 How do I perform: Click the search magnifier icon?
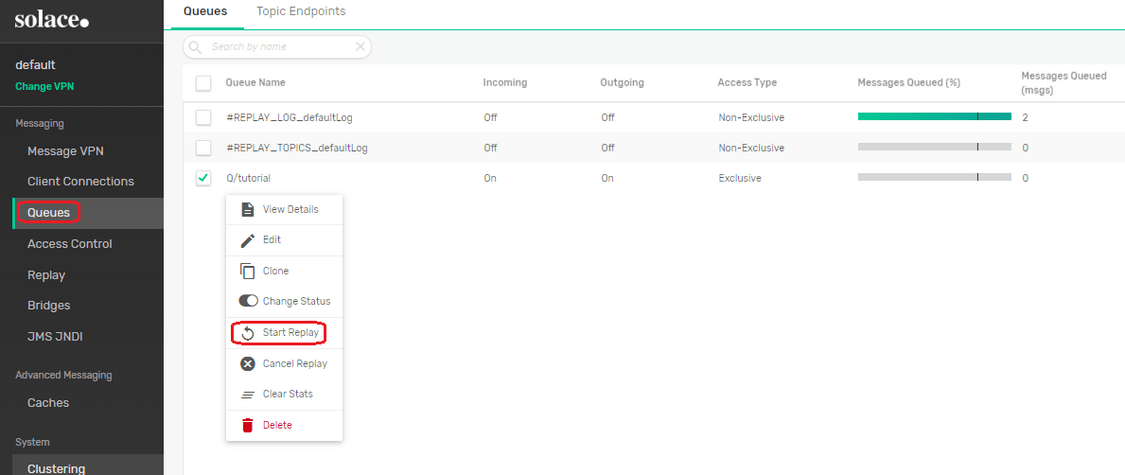coord(195,47)
